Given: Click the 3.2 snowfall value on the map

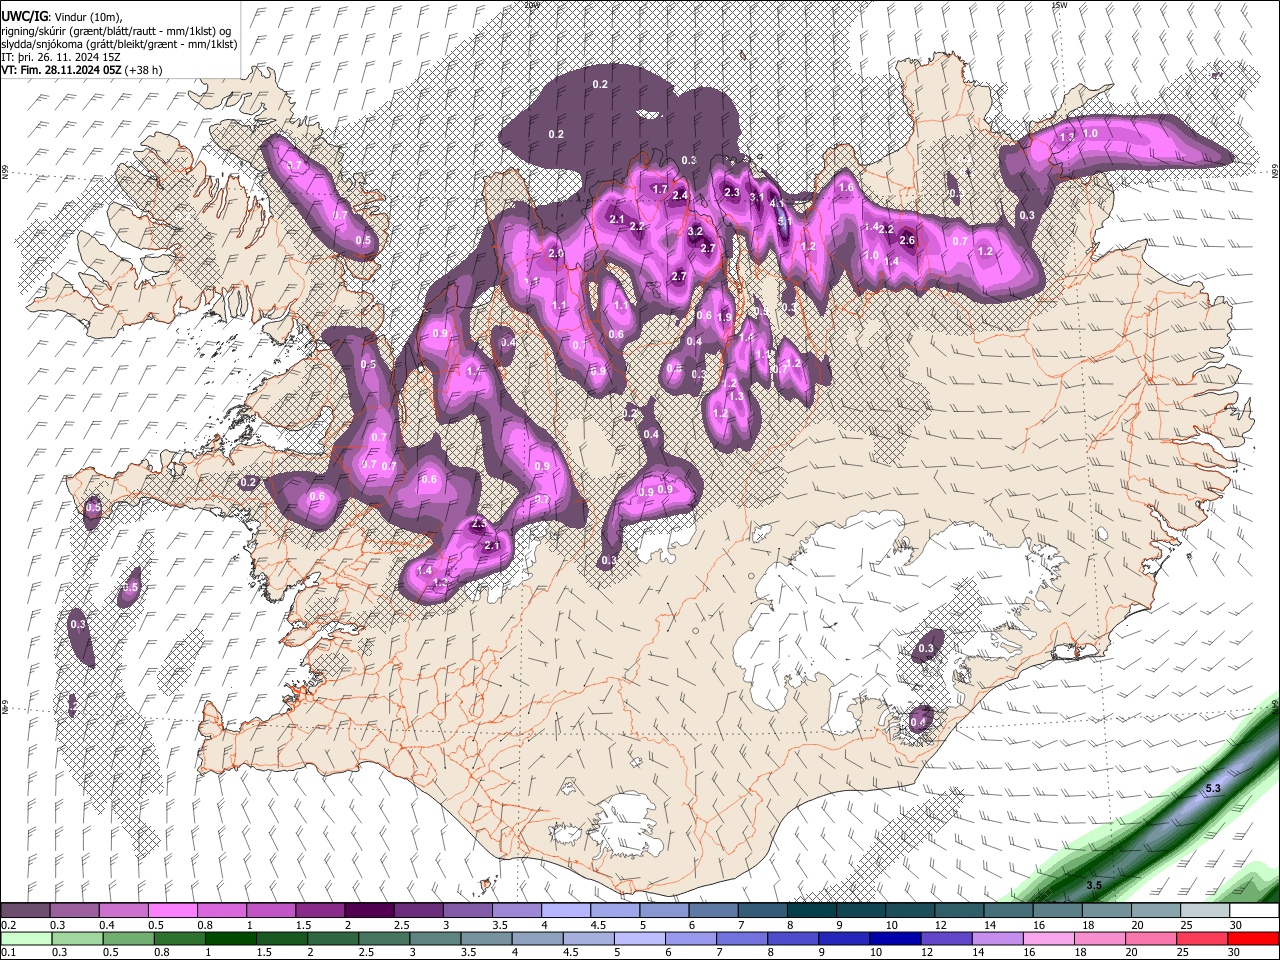Looking at the screenshot, I should coord(695,231).
